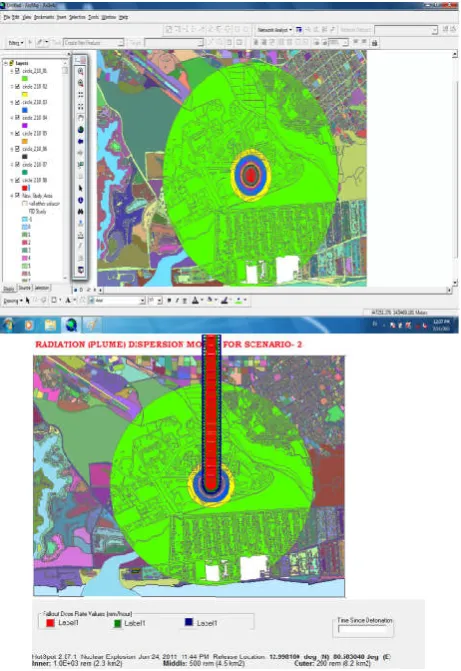Viewport: 461px width, 671px height.
Task: Toggle visibility of circle_210_03 layer
Action: (x=17, y=102)
